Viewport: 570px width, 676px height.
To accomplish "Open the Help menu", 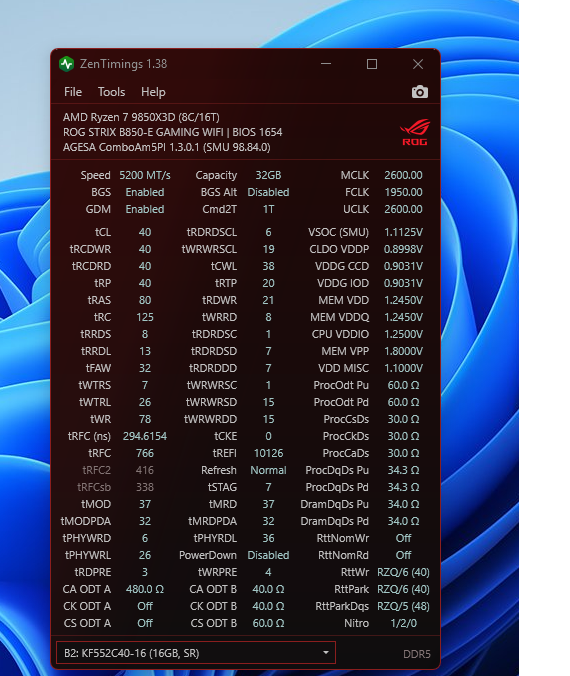I will (153, 92).
